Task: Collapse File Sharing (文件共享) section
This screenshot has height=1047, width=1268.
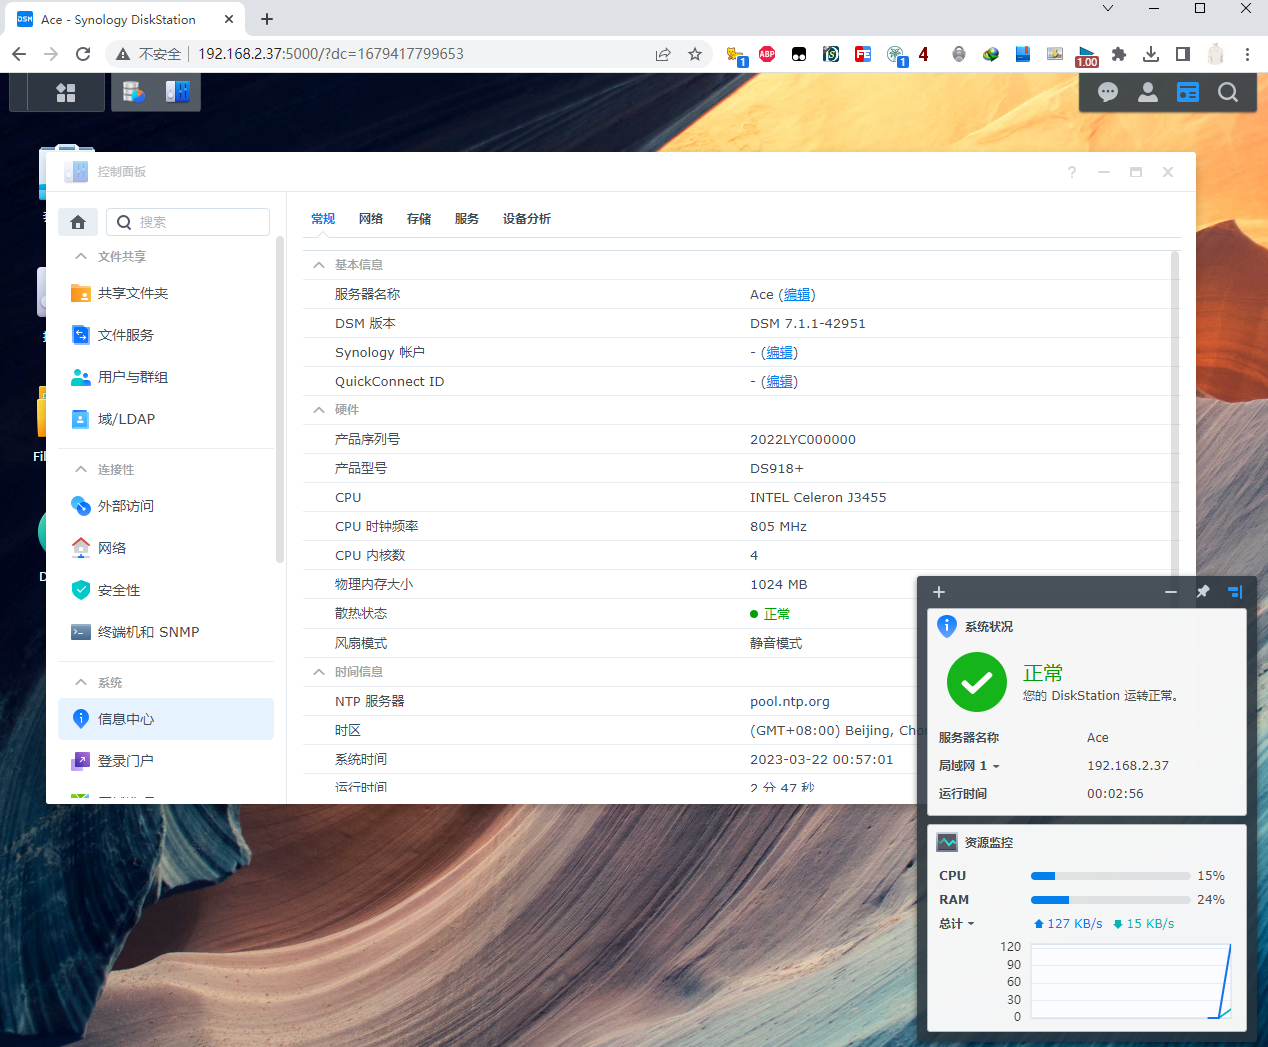Action: pyautogui.click(x=81, y=256)
